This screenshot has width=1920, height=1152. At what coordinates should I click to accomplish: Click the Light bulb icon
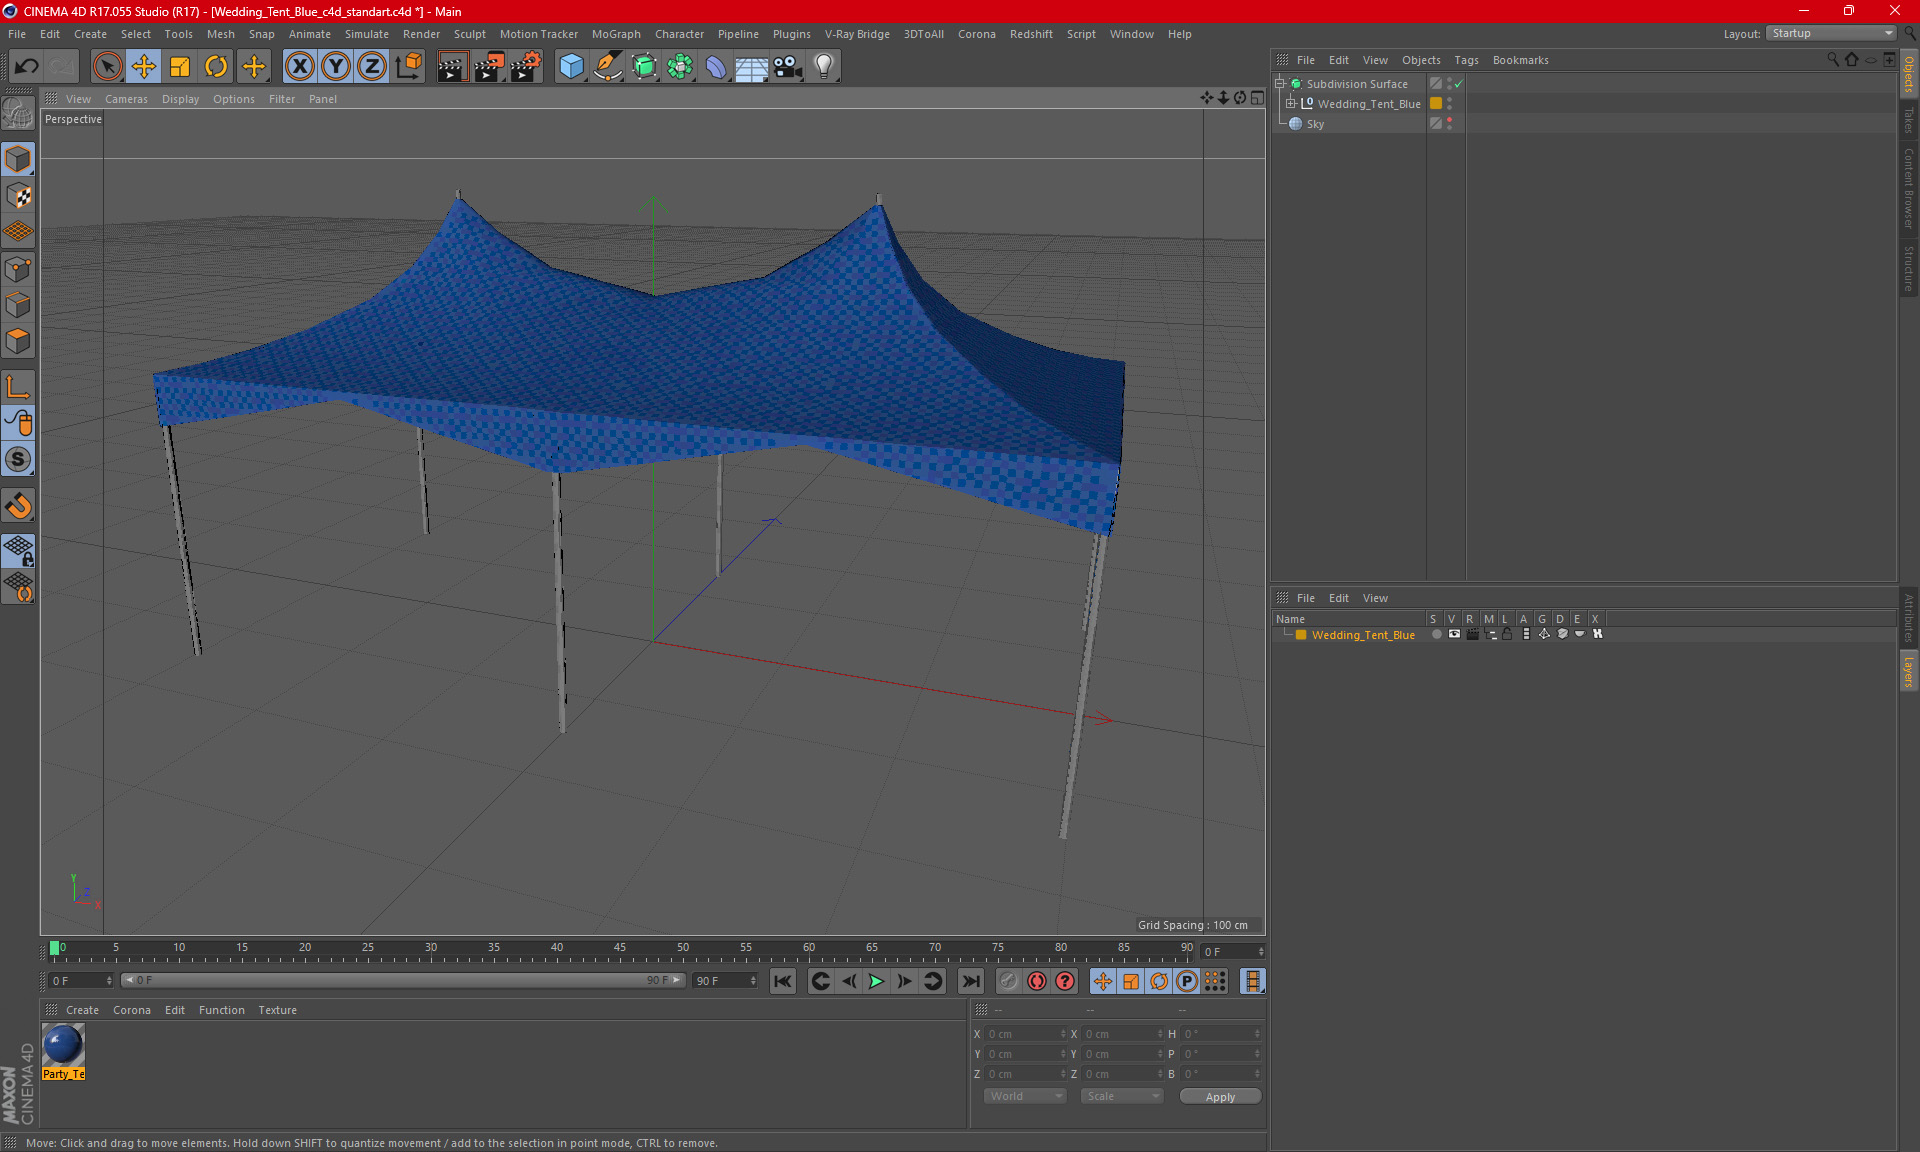click(824, 67)
